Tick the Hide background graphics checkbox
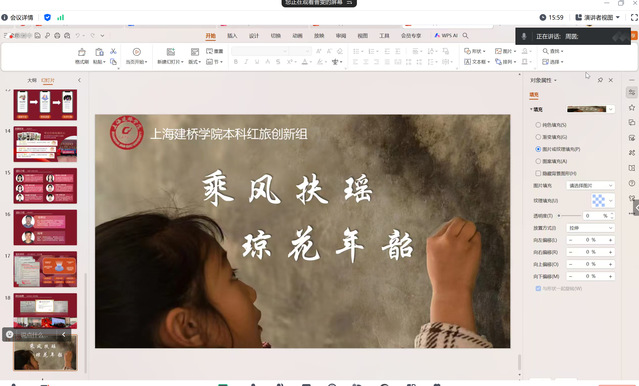This screenshot has height=386, width=639. (538, 173)
